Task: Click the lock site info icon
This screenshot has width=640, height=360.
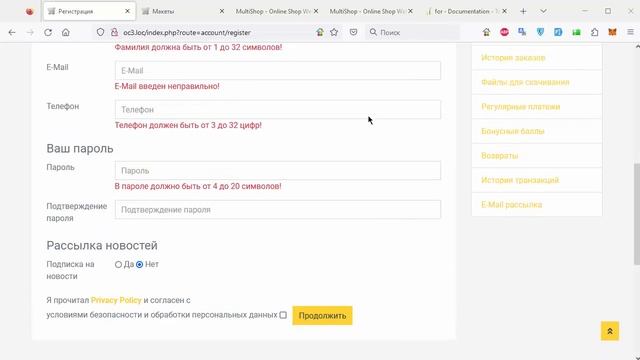Action: coord(114,32)
